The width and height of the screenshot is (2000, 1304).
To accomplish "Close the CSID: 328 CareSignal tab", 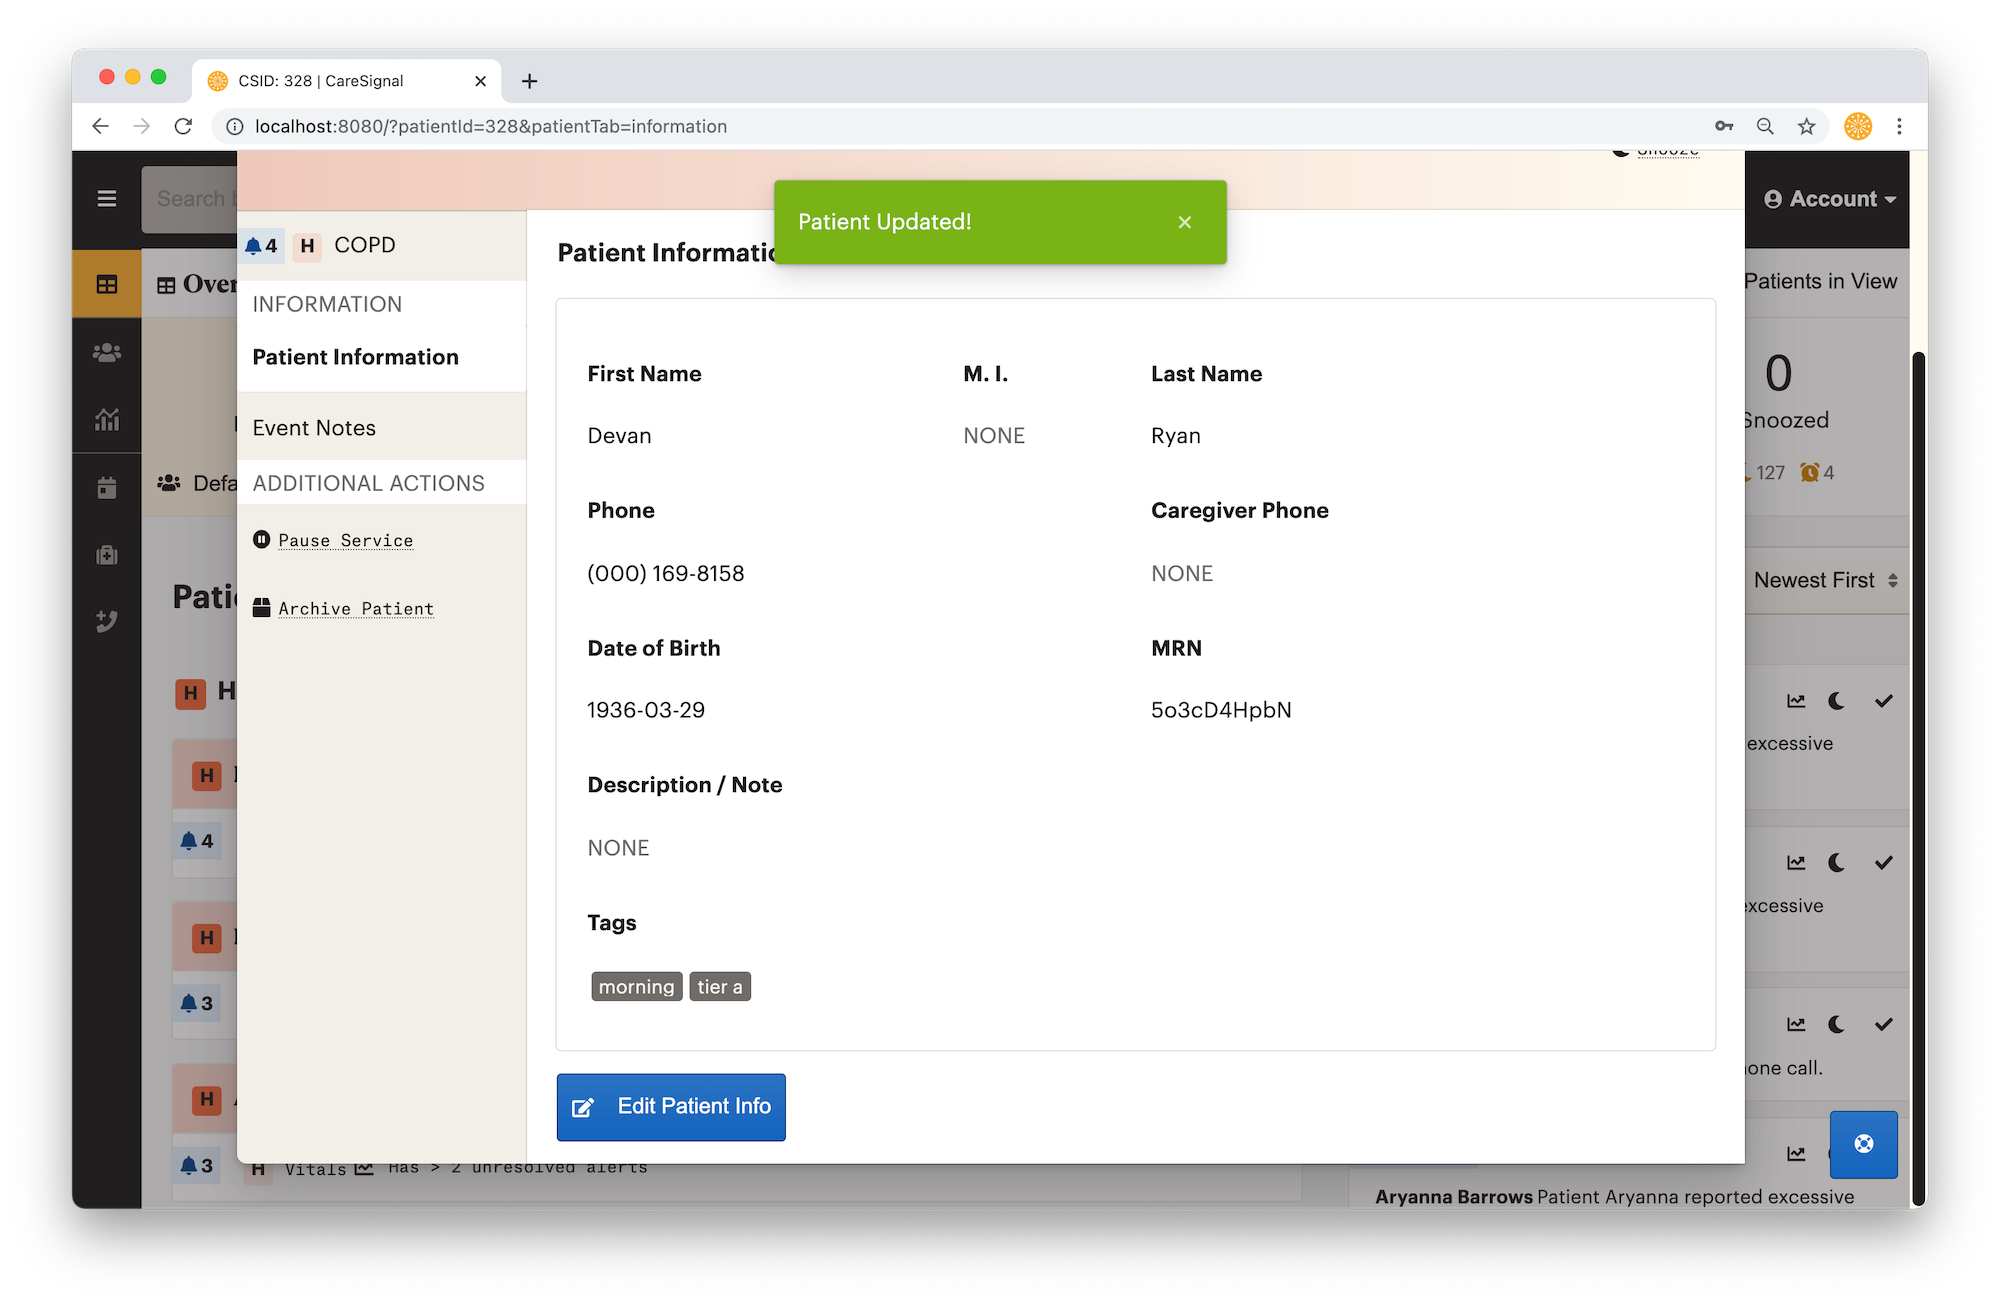I will pyautogui.click(x=480, y=81).
